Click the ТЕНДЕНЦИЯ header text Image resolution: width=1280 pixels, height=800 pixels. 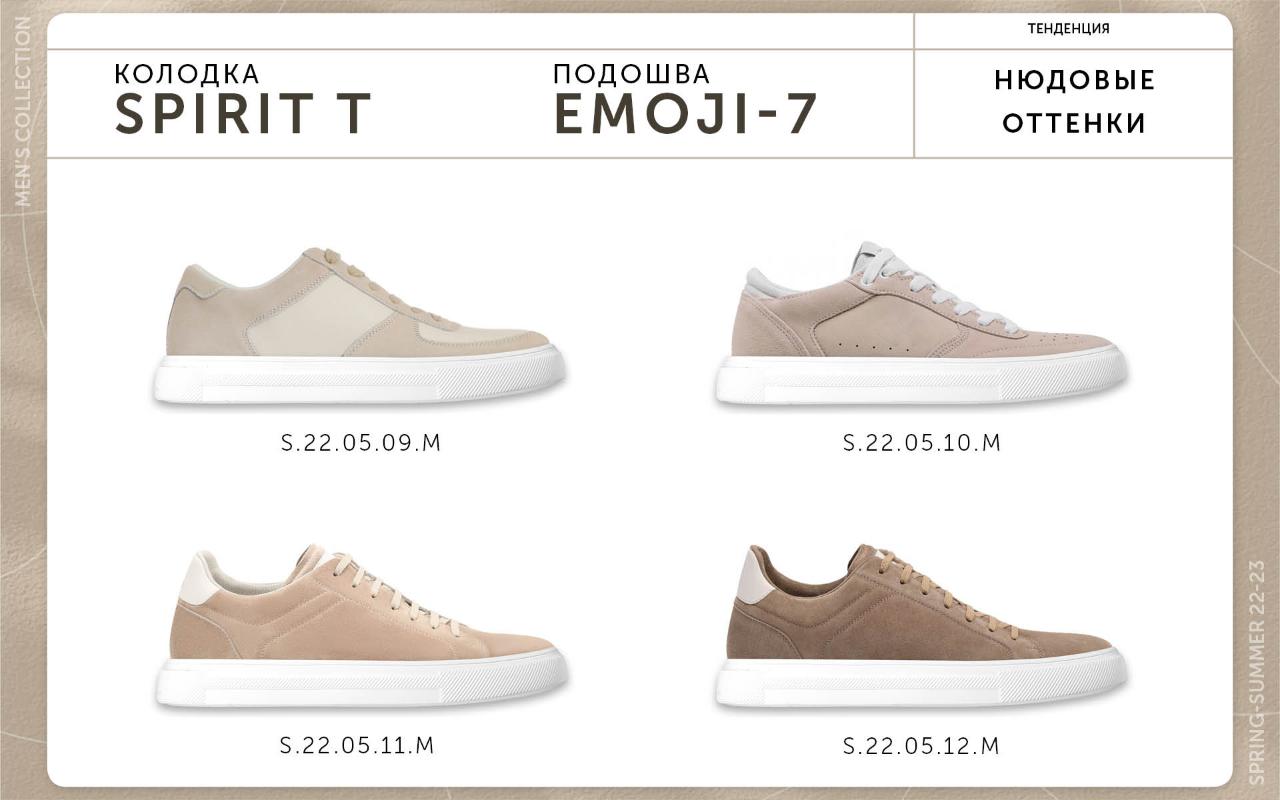pyautogui.click(x=1069, y=29)
